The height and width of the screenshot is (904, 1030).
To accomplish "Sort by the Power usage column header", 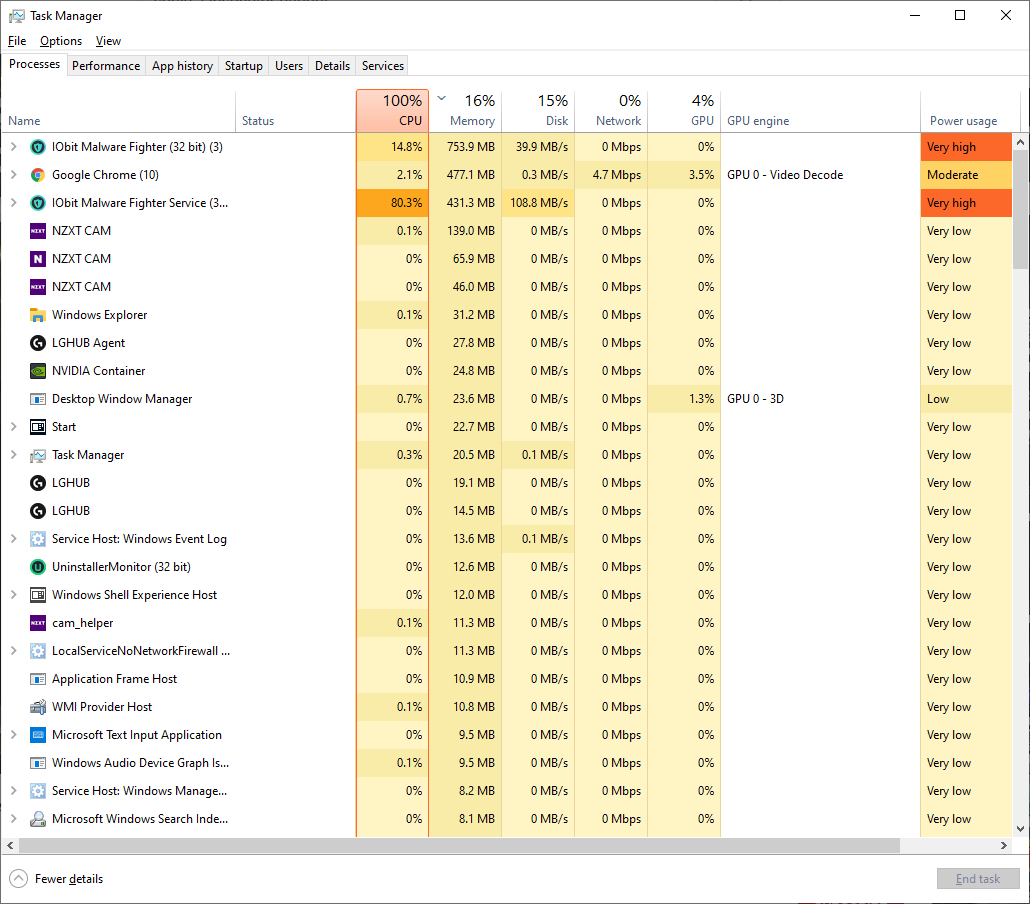I will [970, 111].
